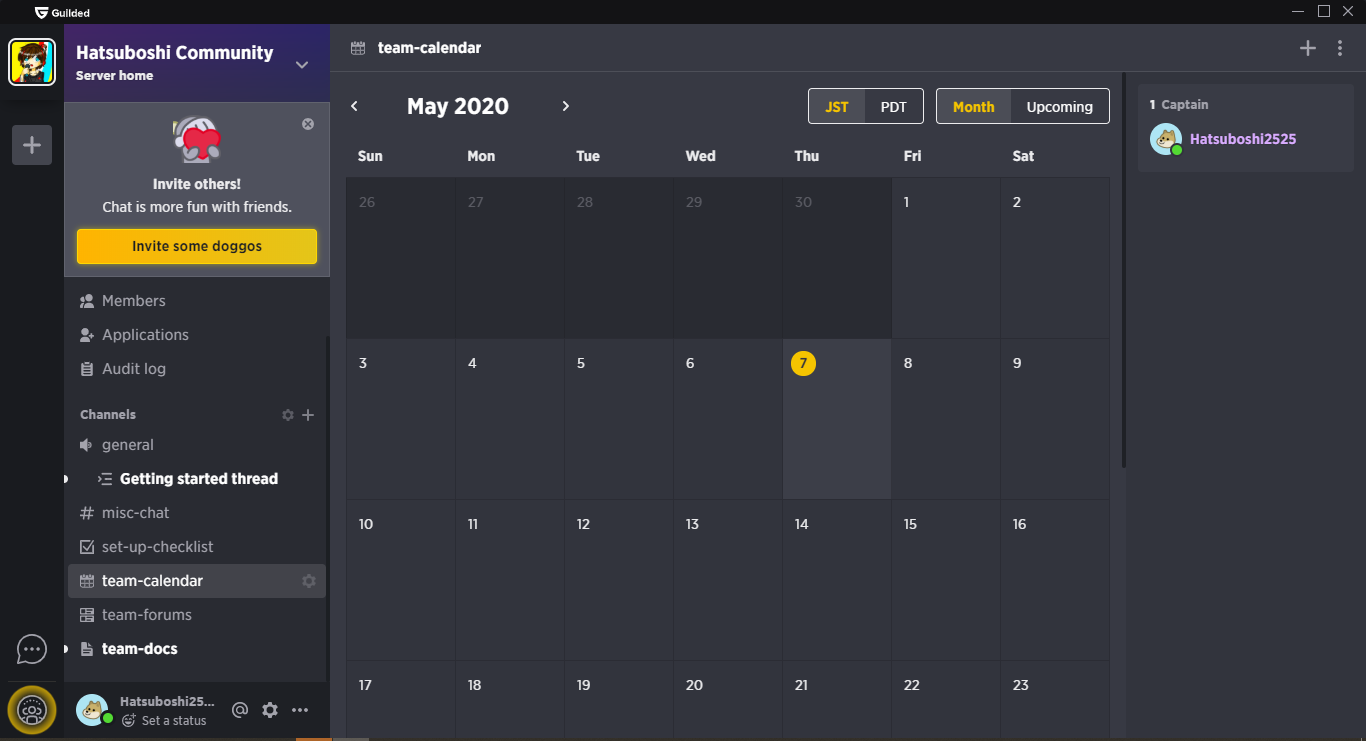Viewport: 1366px width, 741px height.
Task: Click status emoji icon beside Set a status
Action: click(128, 721)
